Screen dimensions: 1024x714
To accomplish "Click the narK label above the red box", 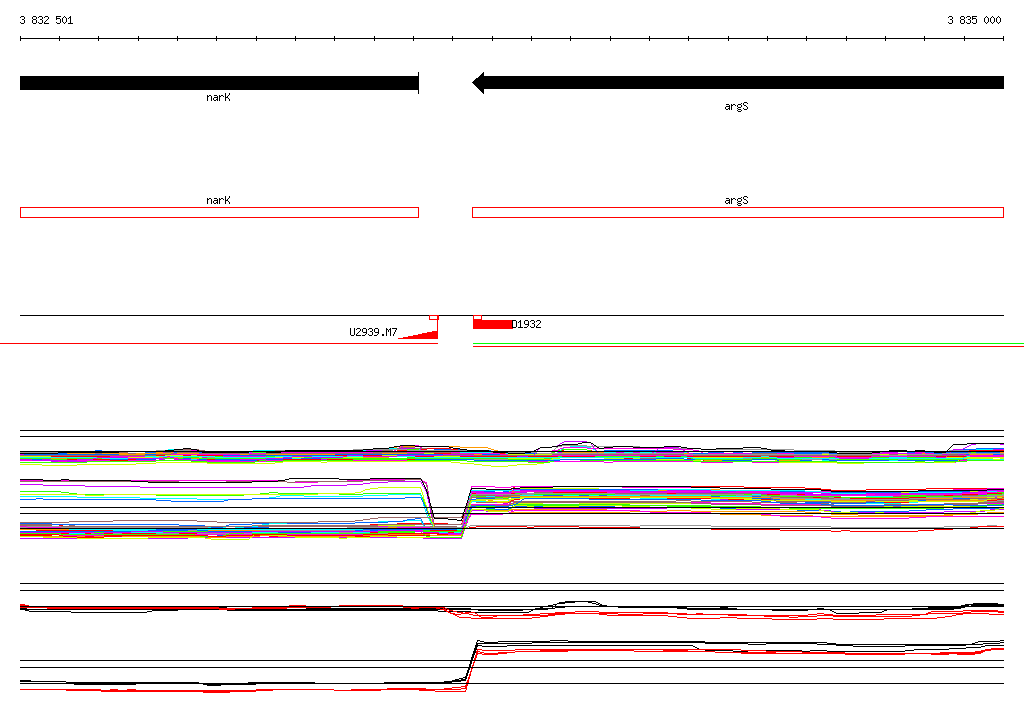I will point(218,201).
